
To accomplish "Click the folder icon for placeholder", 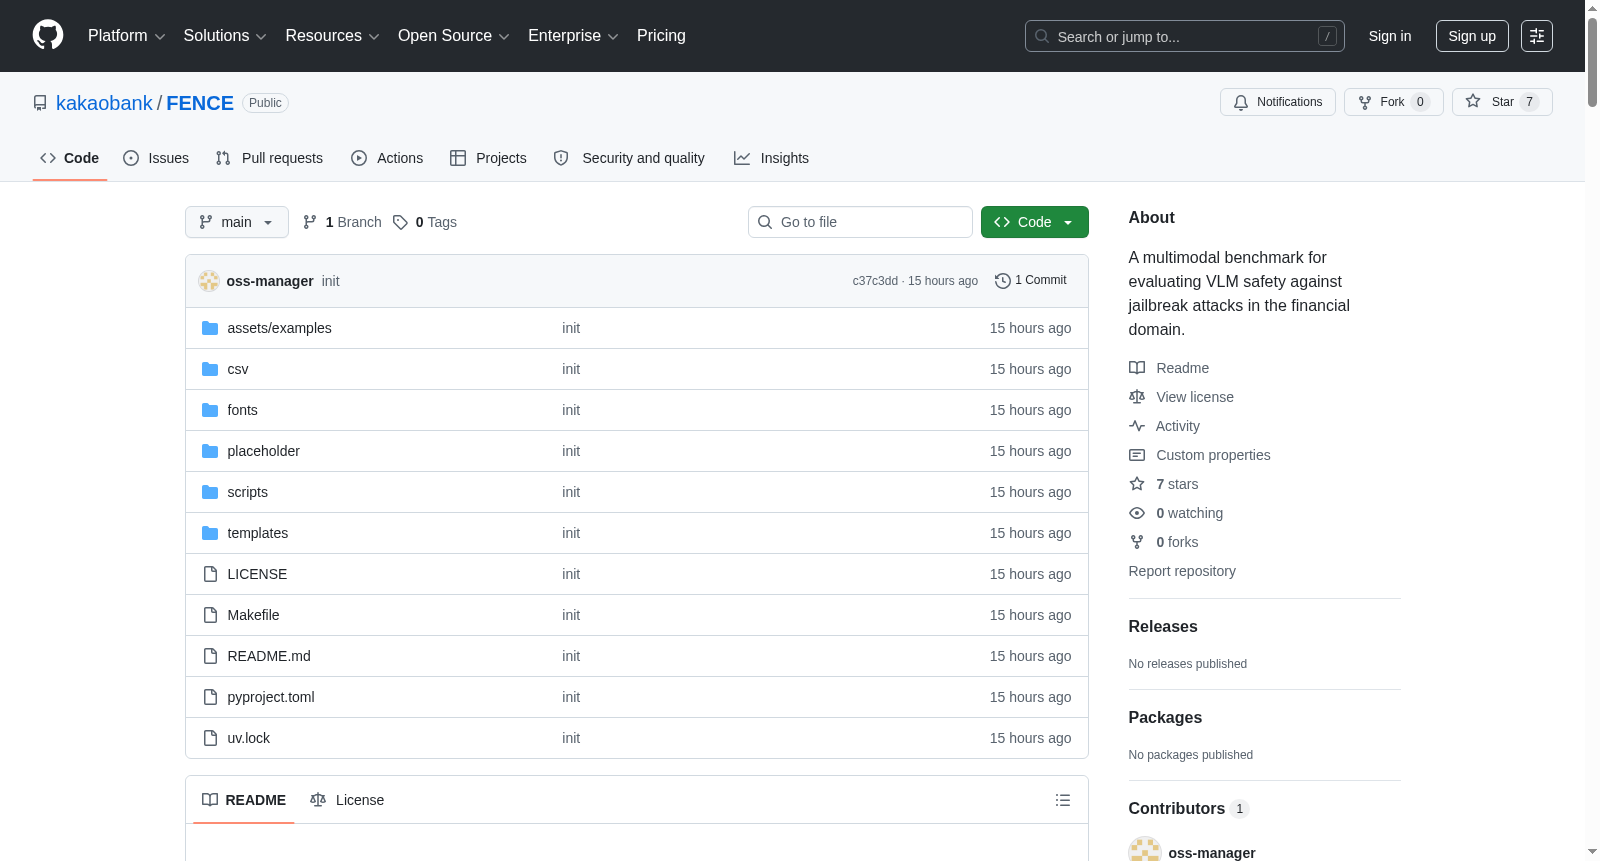I will pyautogui.click(x=210, y=451).
